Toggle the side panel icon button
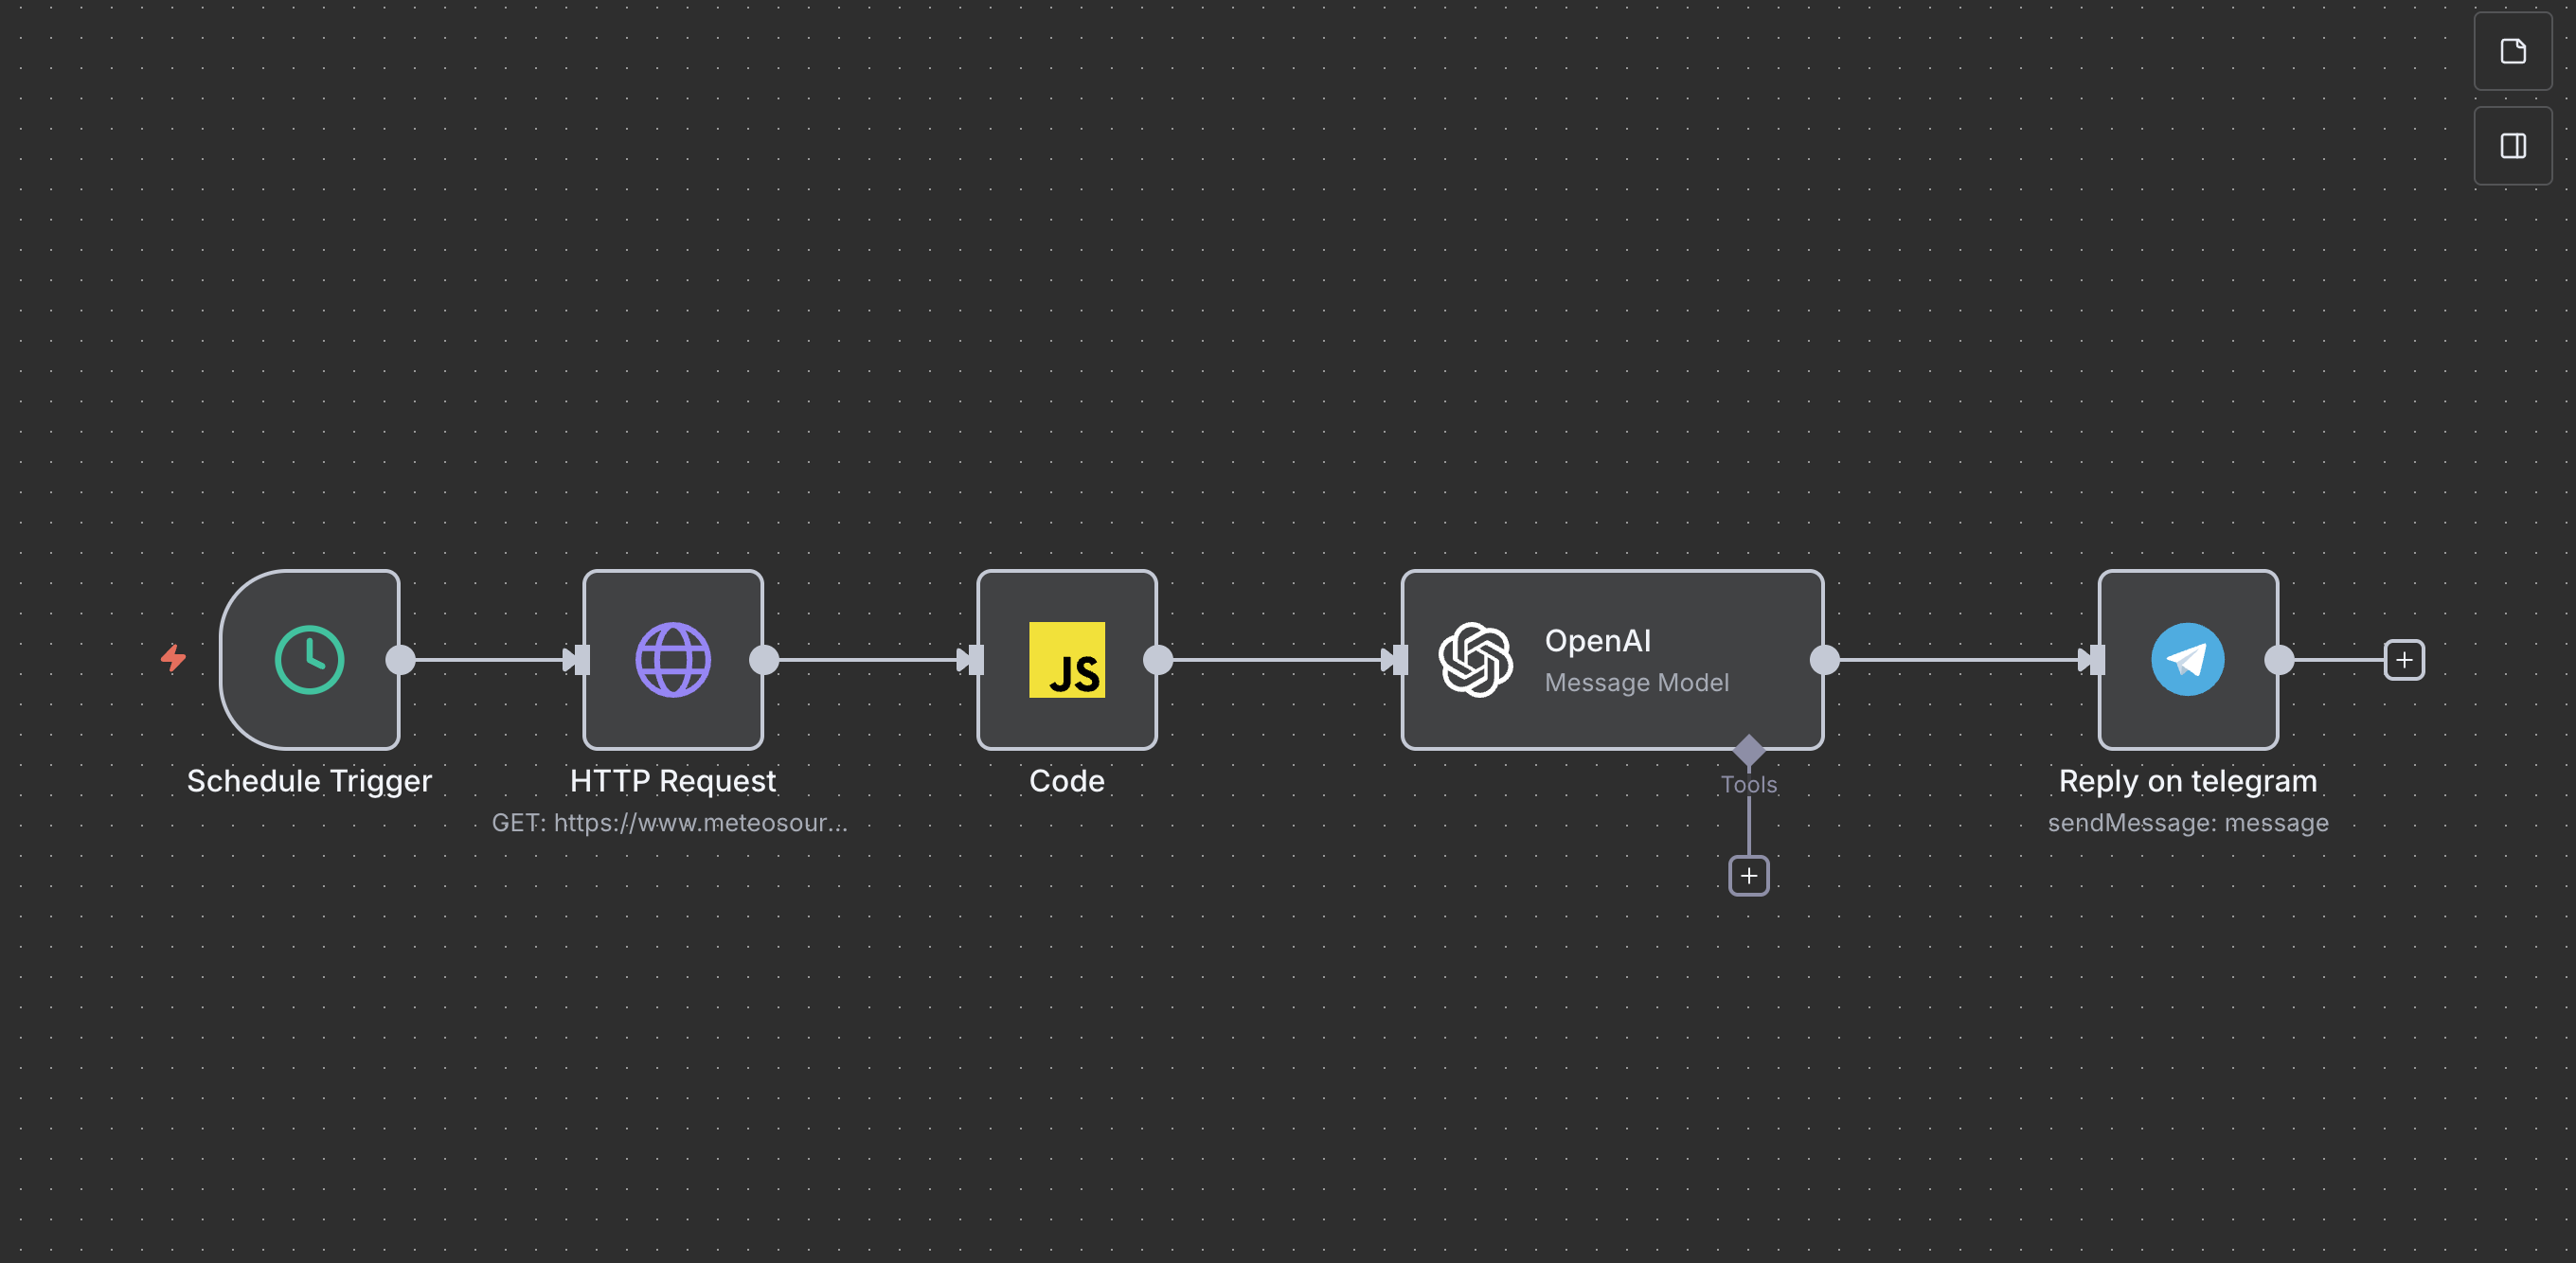 (x=2512, y=147)
